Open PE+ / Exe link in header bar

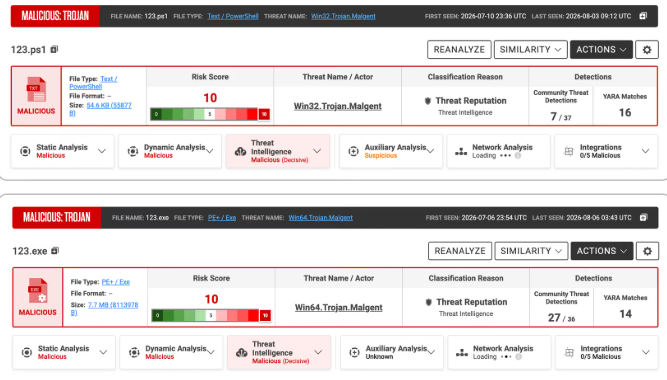click(x=222, y=217)
